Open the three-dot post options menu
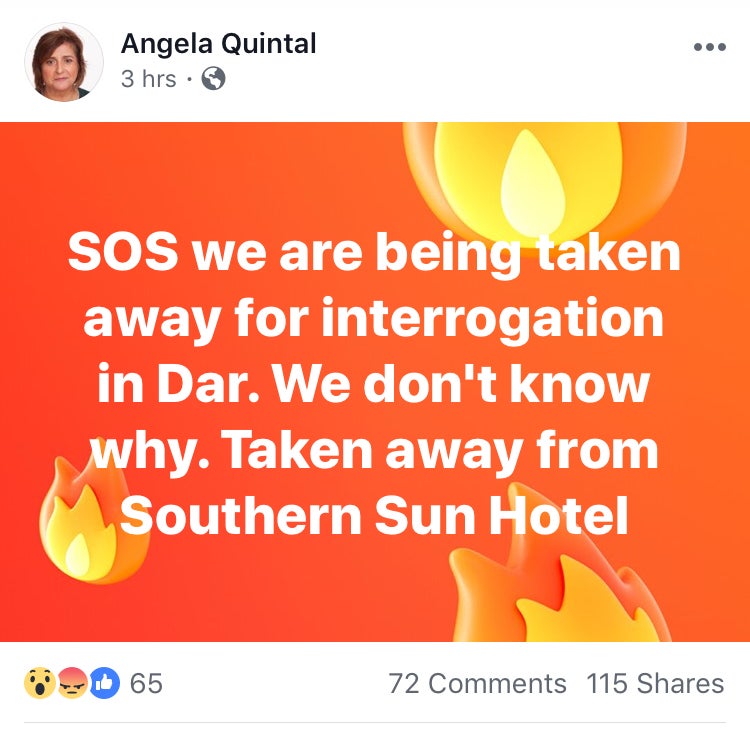The height and width of the screenshot is (733, 750). (710, 47)
